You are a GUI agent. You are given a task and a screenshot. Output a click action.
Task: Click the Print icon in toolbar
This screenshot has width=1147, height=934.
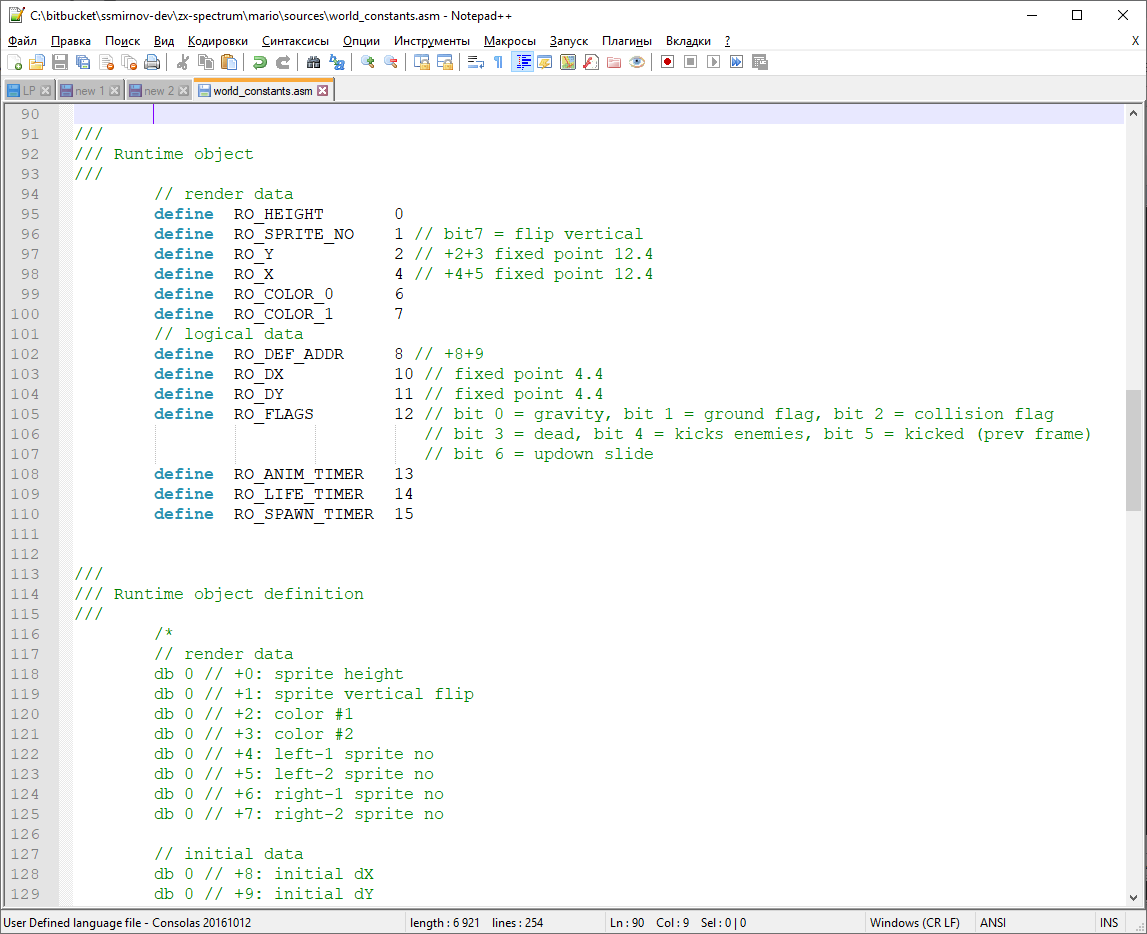click(152, 62)
